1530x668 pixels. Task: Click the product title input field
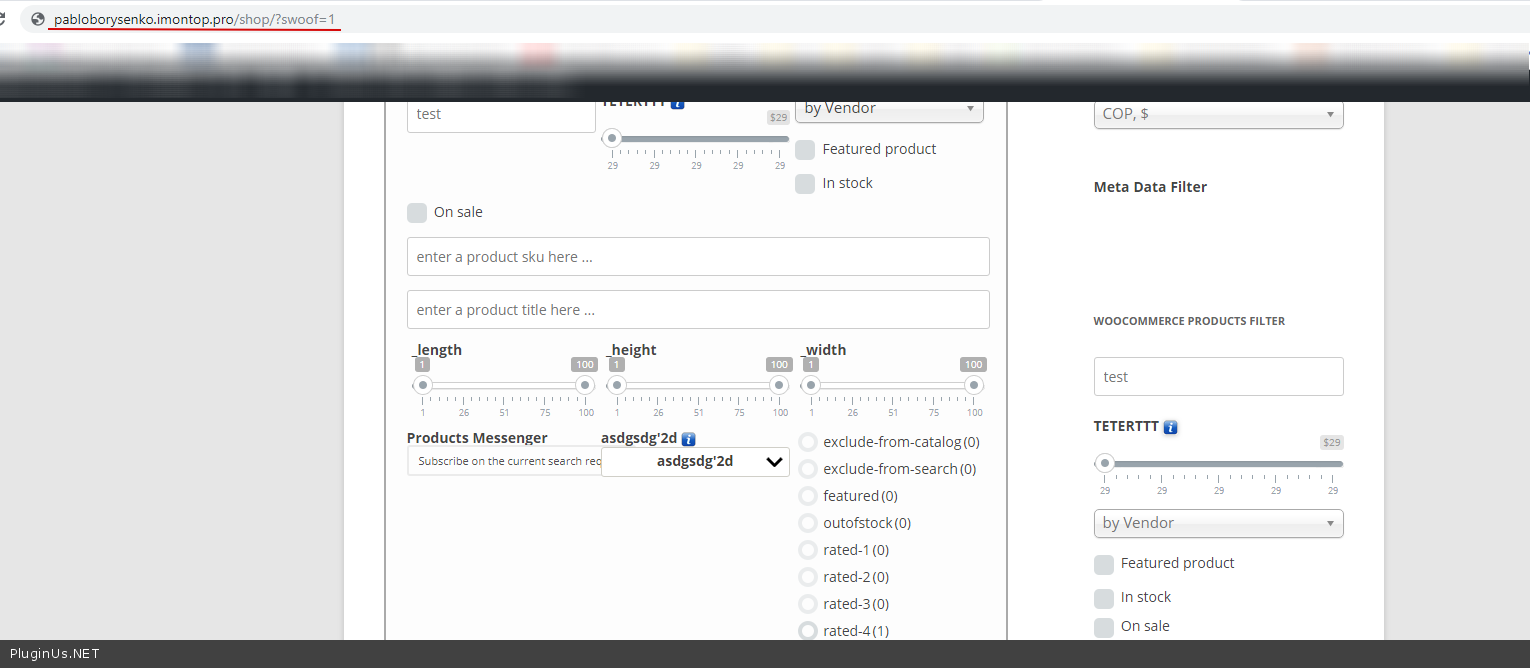tap(698, 310)
